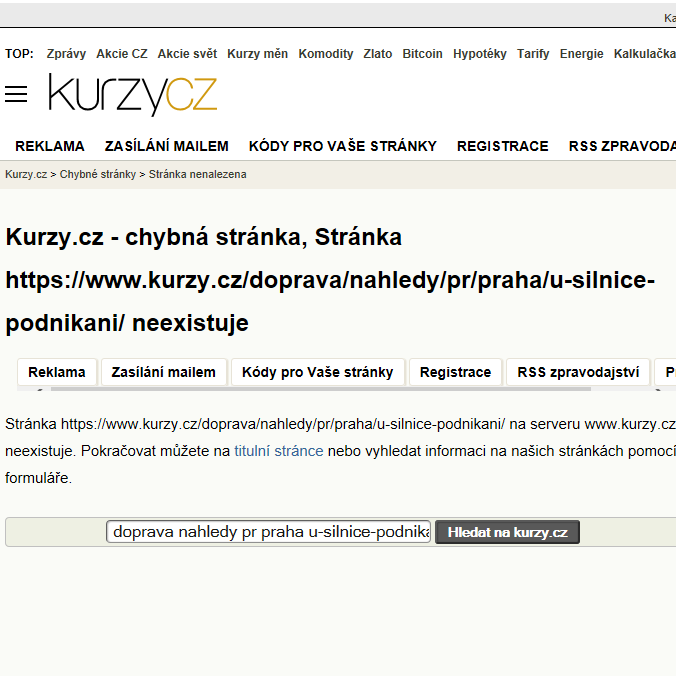The height and width of the screenshot is (676, 676).
Task: Switch to RSS zpravodajství tab
Action: pos(578,372)
